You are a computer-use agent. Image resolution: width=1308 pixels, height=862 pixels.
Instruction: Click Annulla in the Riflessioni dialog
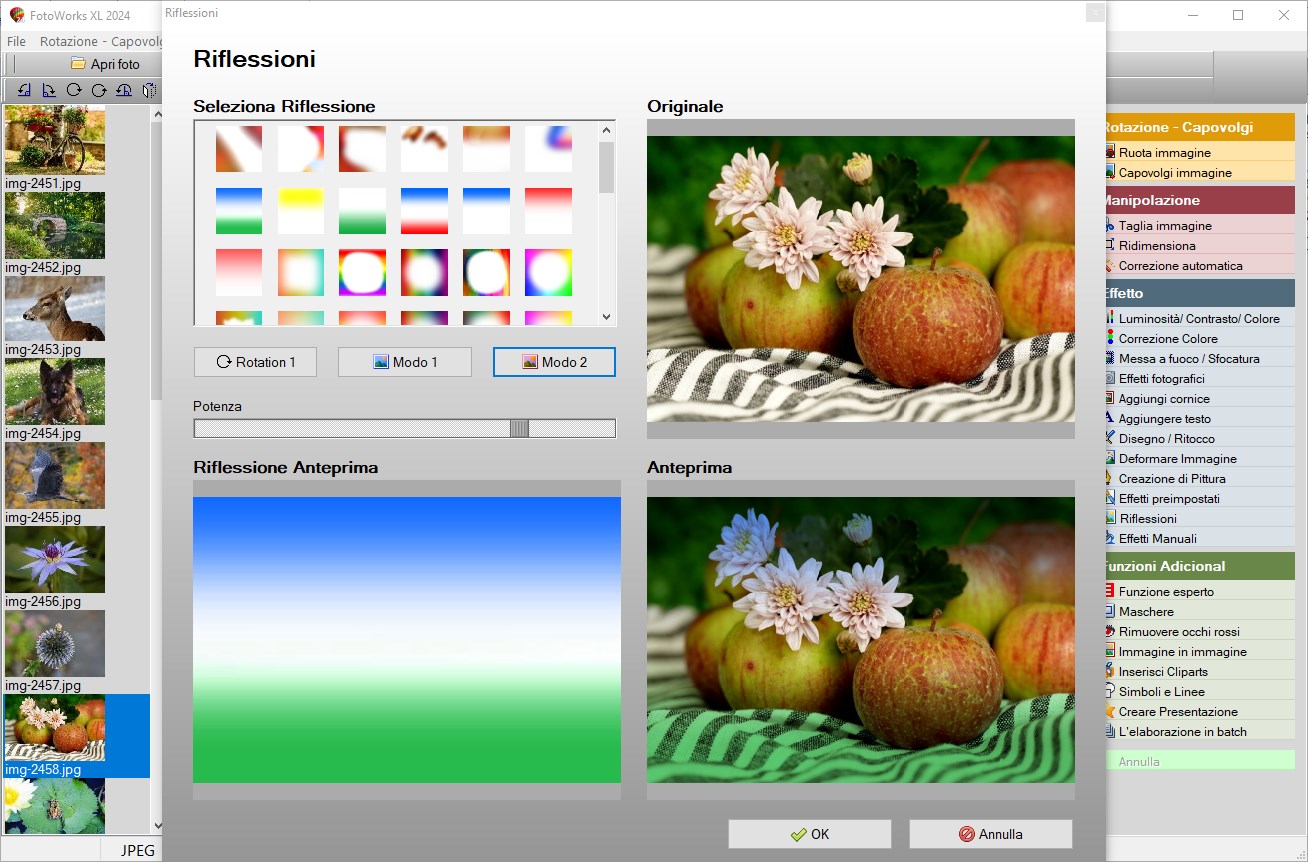(x=991, y=834)
